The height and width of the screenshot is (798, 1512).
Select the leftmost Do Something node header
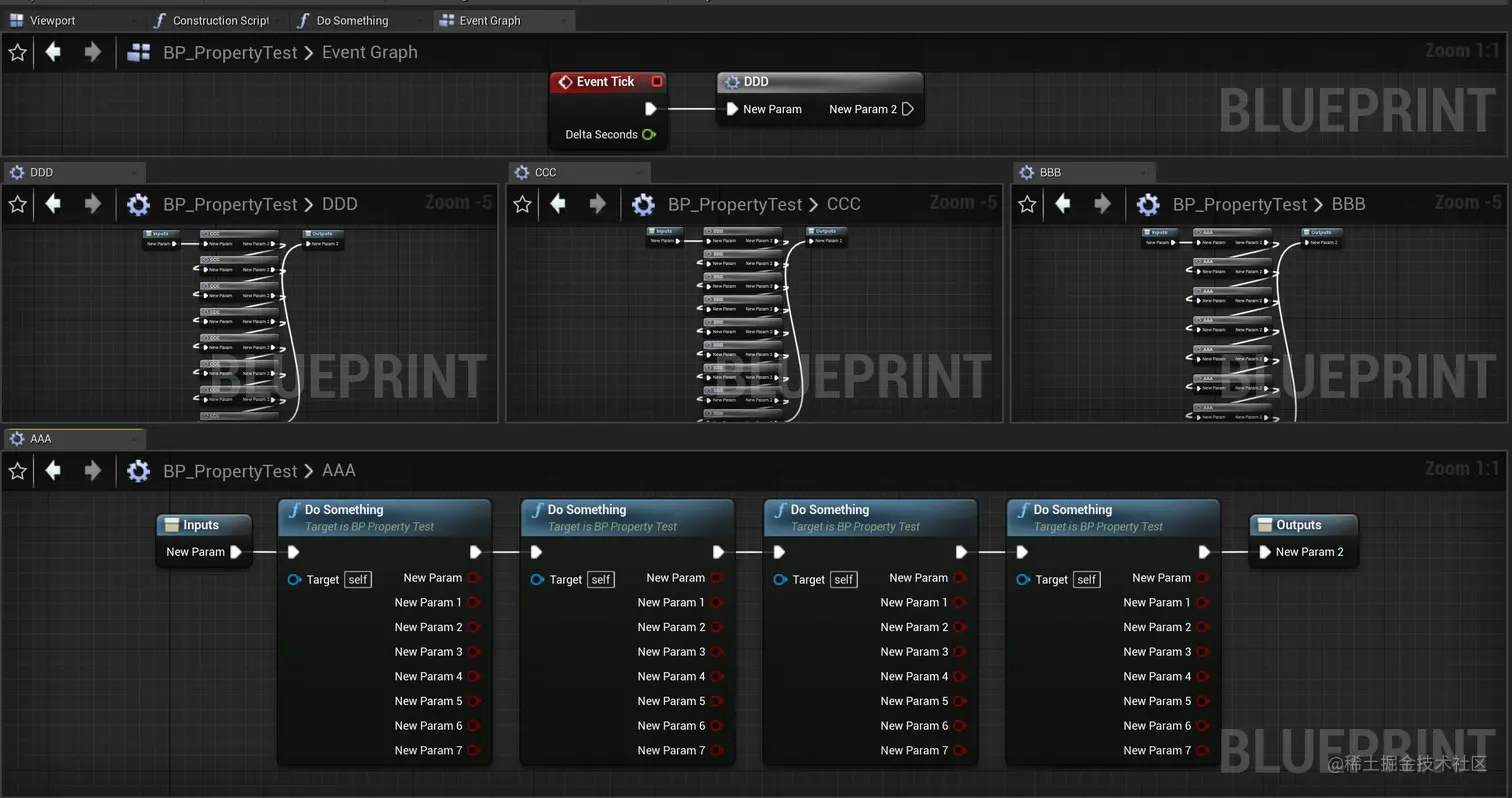(384, 517)
